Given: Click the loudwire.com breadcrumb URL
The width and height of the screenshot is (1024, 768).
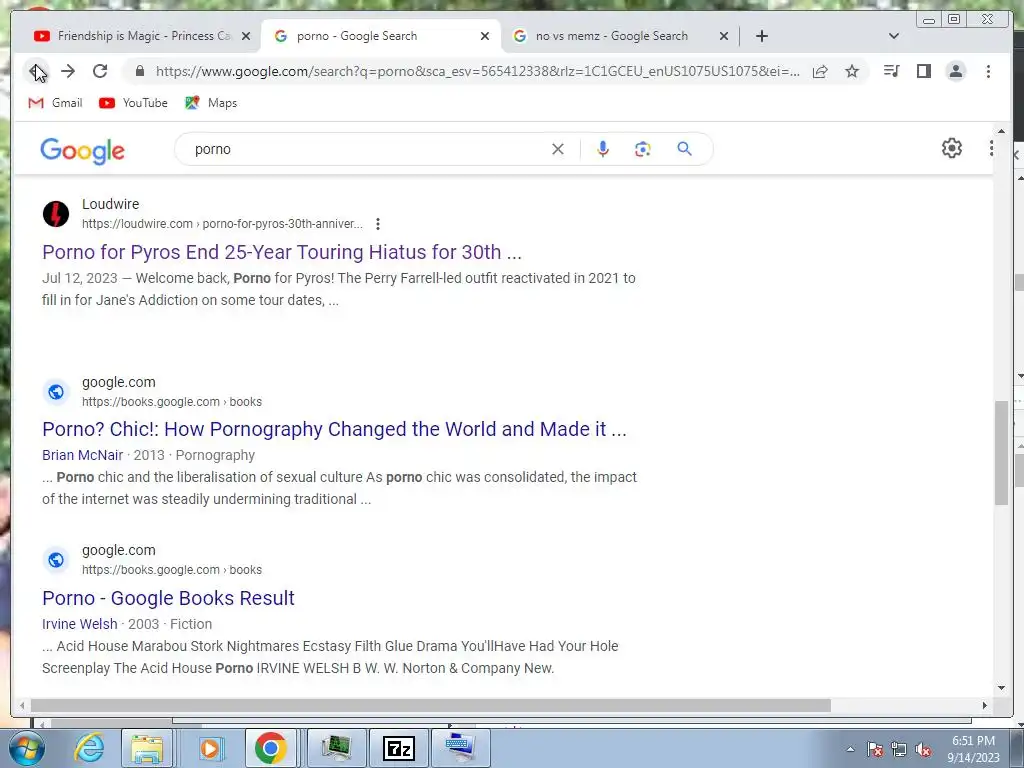Looking at the screenshot, I should tap(222, 224).
